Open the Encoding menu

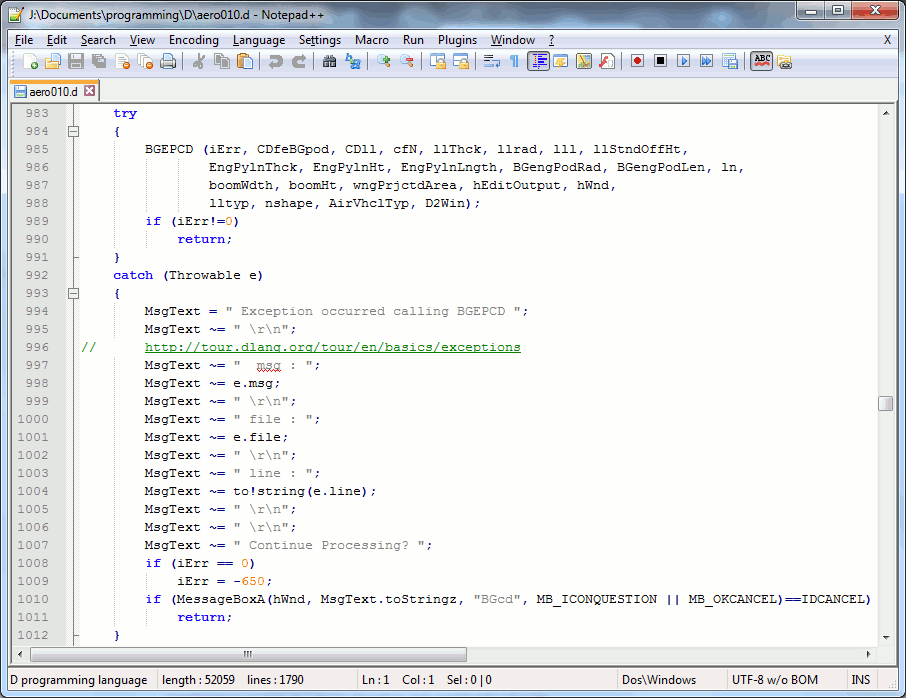pos(193,40)
